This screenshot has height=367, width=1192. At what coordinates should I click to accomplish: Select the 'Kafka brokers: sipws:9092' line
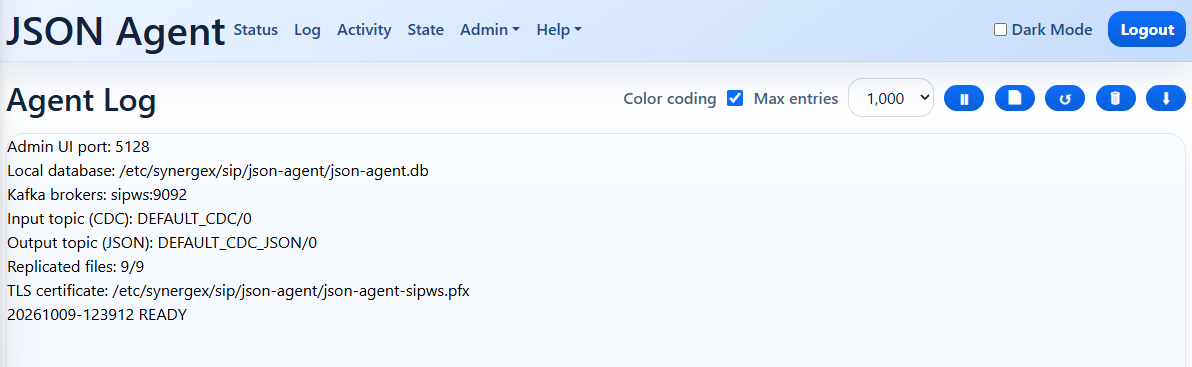(x=97, y=195)
